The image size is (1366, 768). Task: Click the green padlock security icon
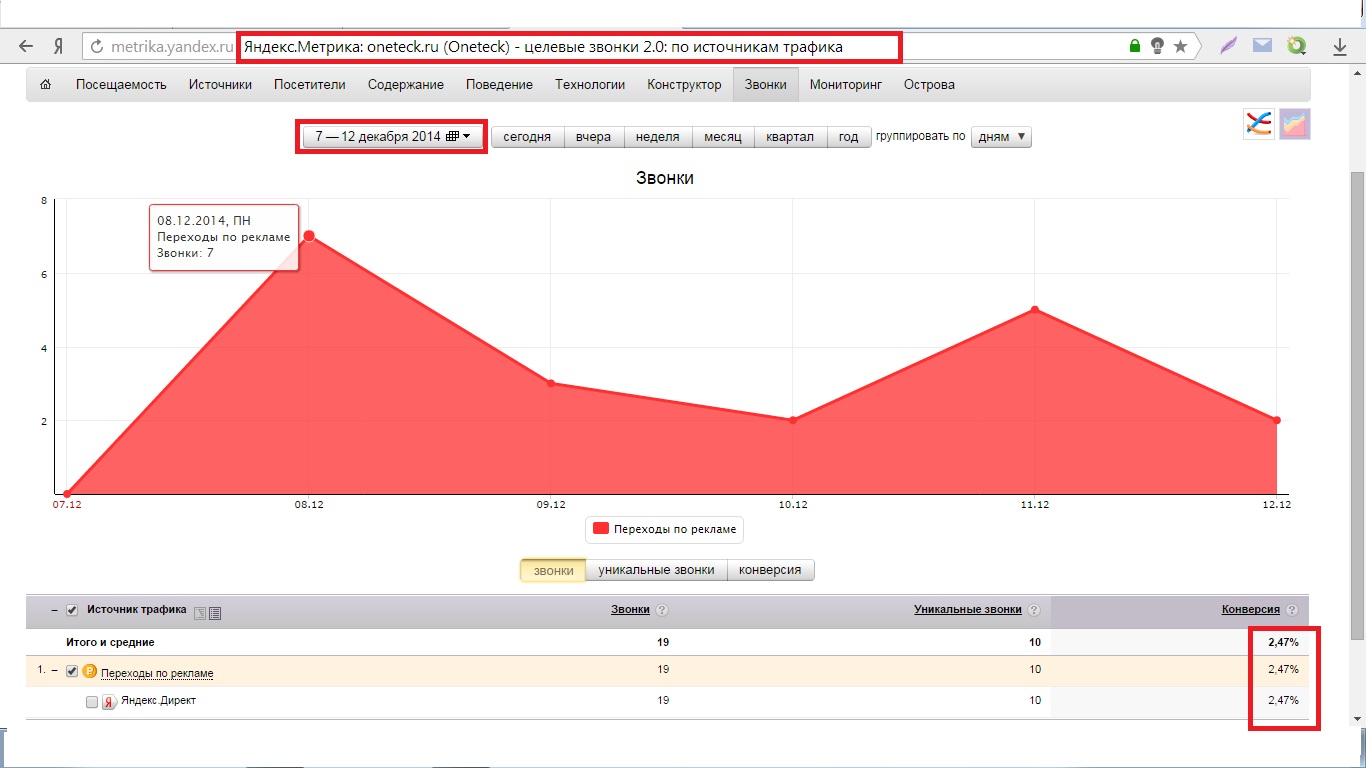[1134, 46]
